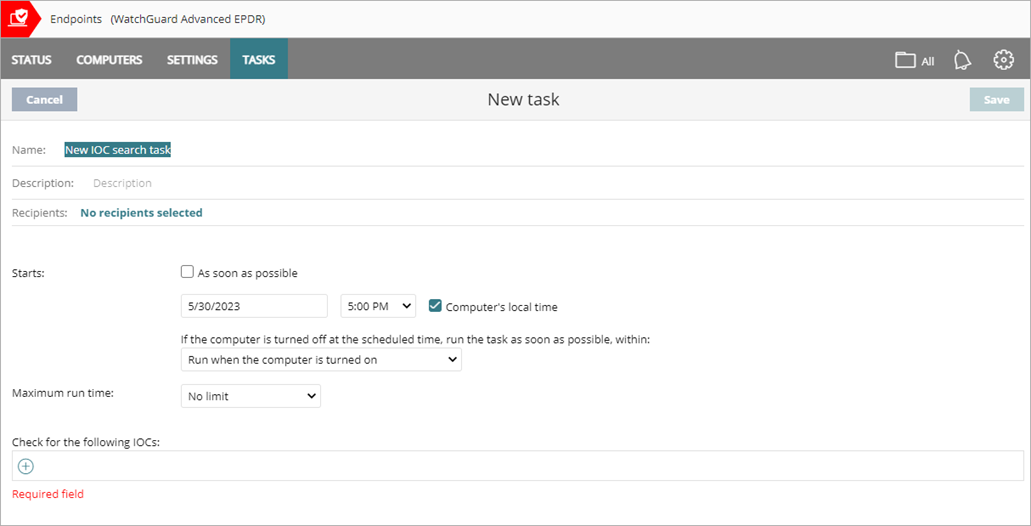This screenshot has height=526, width=1031.
Task: Click the 5/30/2023 start date field
Action: 254,306
